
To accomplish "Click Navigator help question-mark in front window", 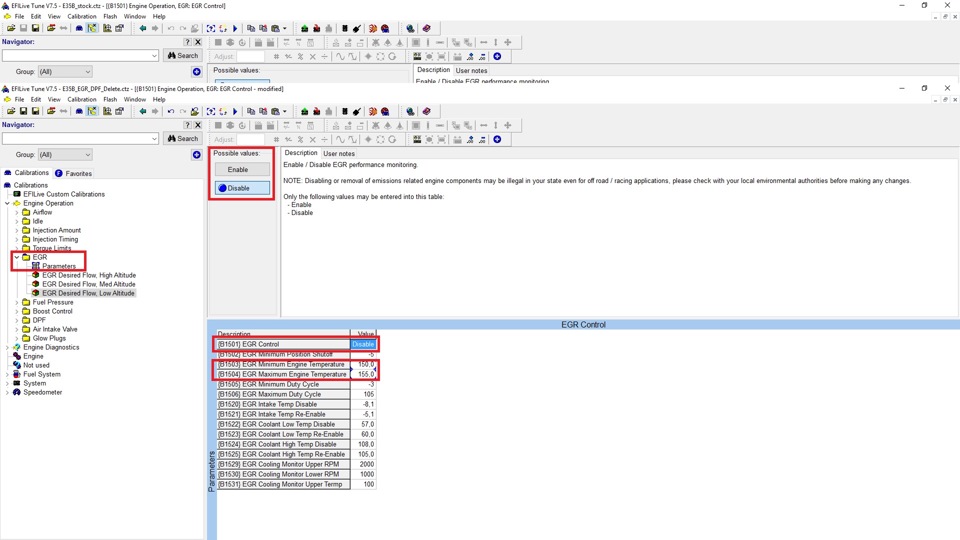I will click(187, 125).
